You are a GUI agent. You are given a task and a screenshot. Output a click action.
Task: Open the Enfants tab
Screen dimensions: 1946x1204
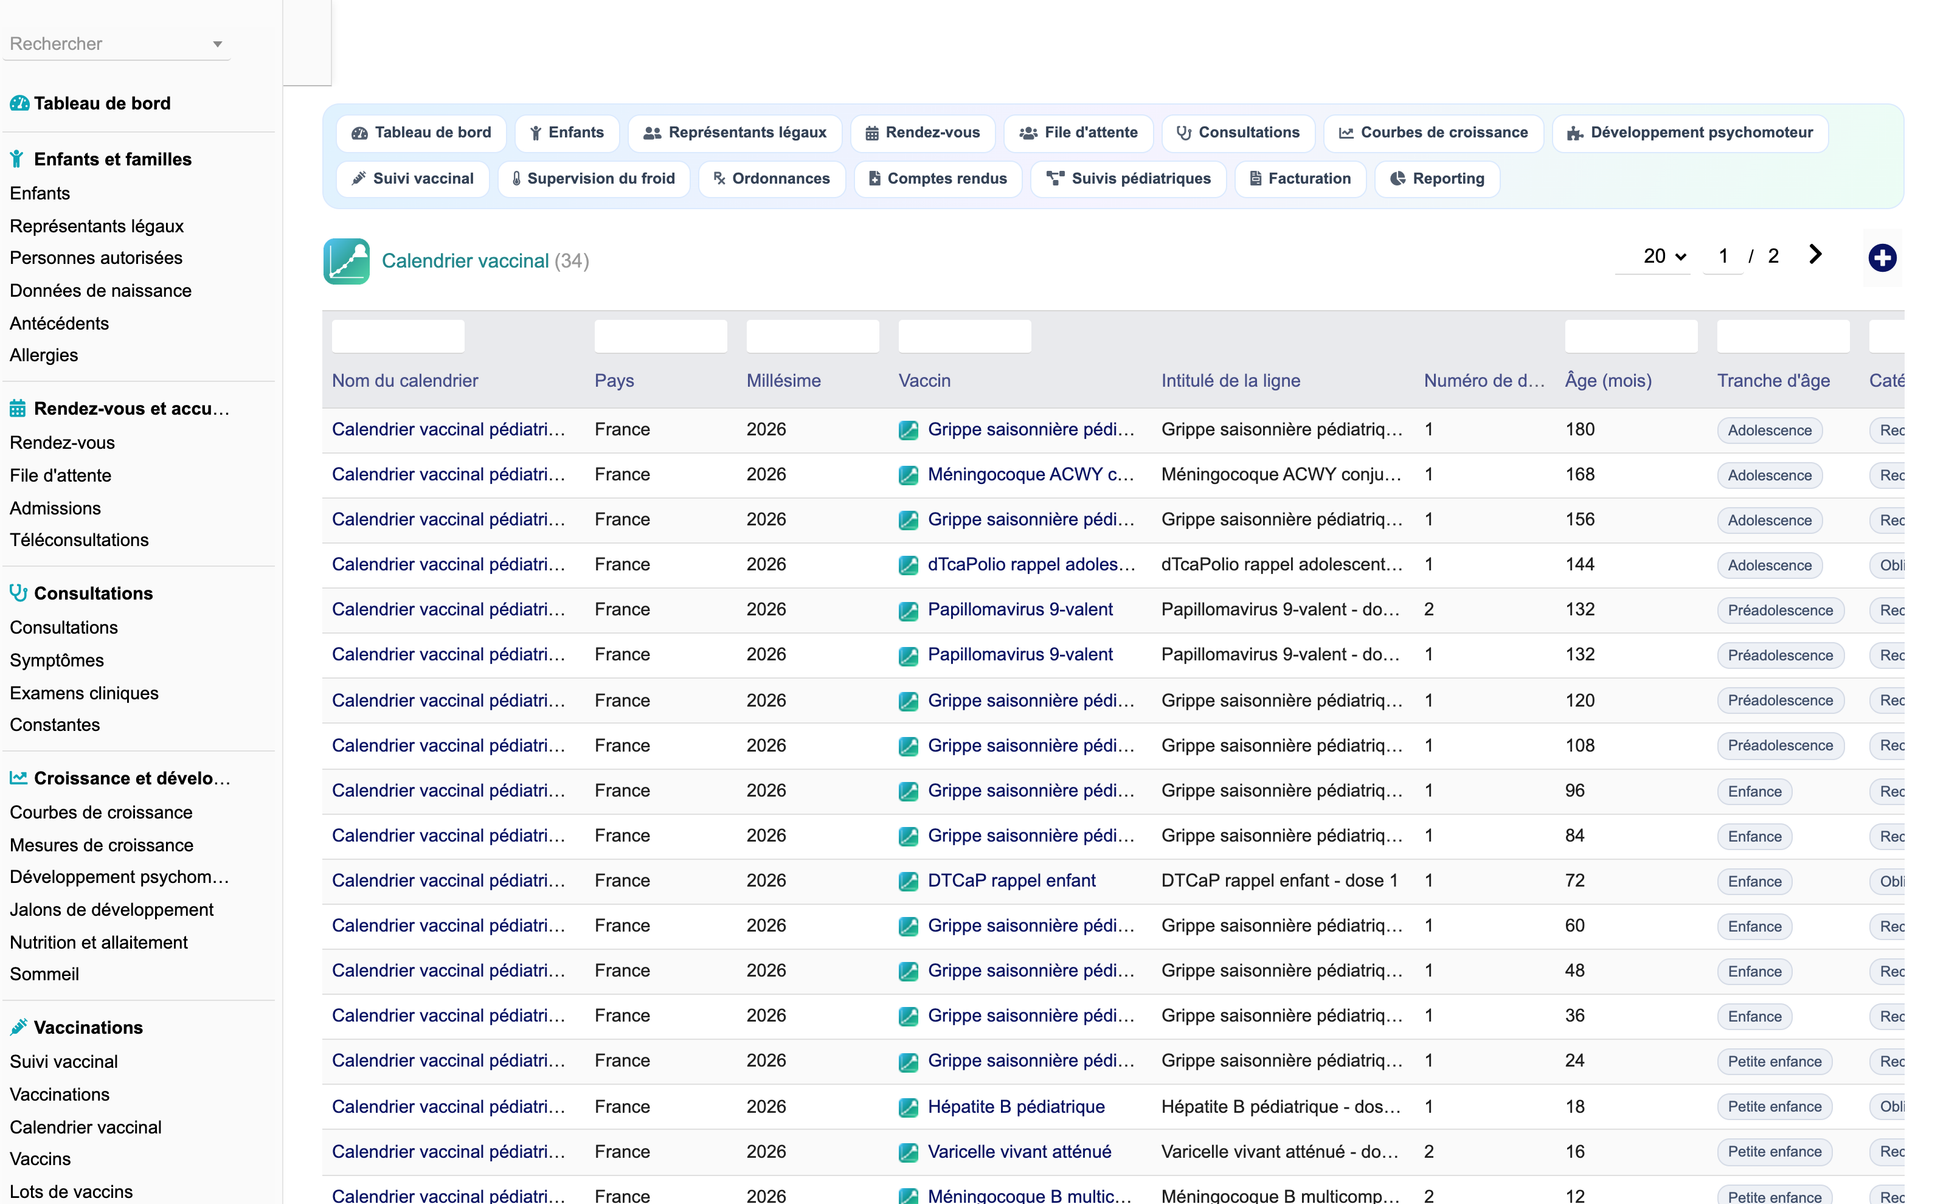click(x=567, y=133)
